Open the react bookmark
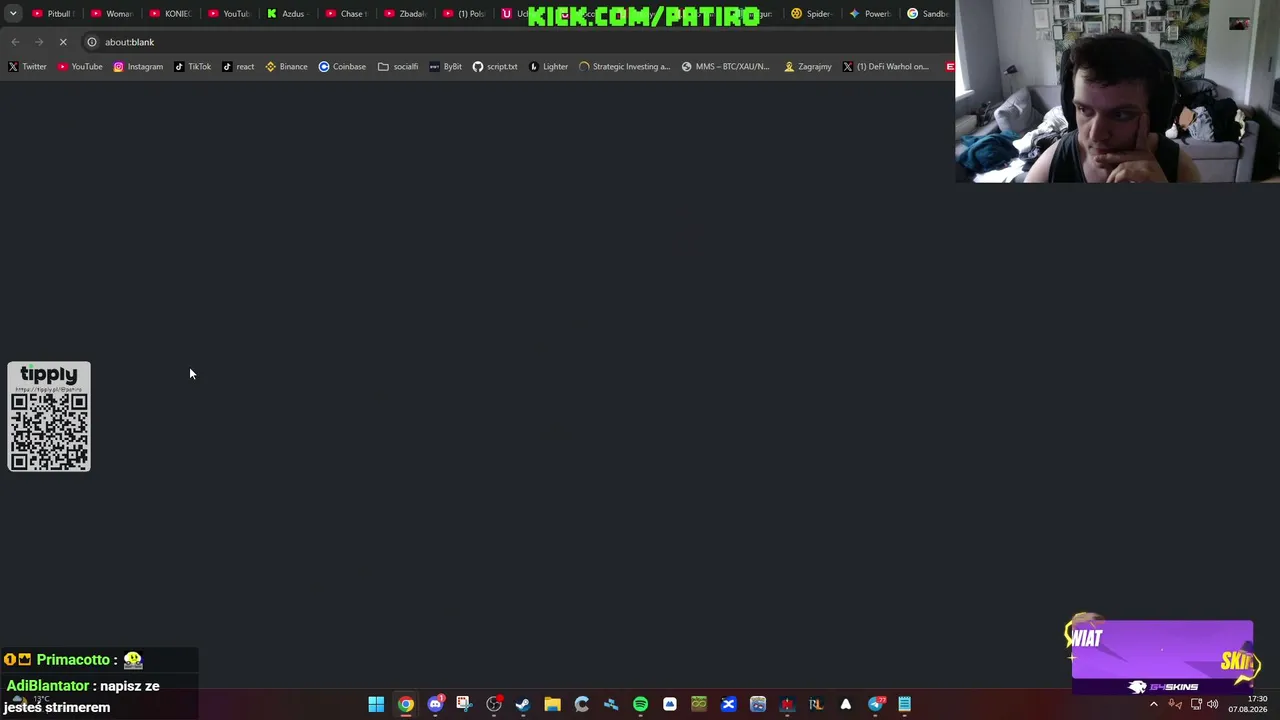The height and width of the screenshot is (720, 1280). click(238, 67)
